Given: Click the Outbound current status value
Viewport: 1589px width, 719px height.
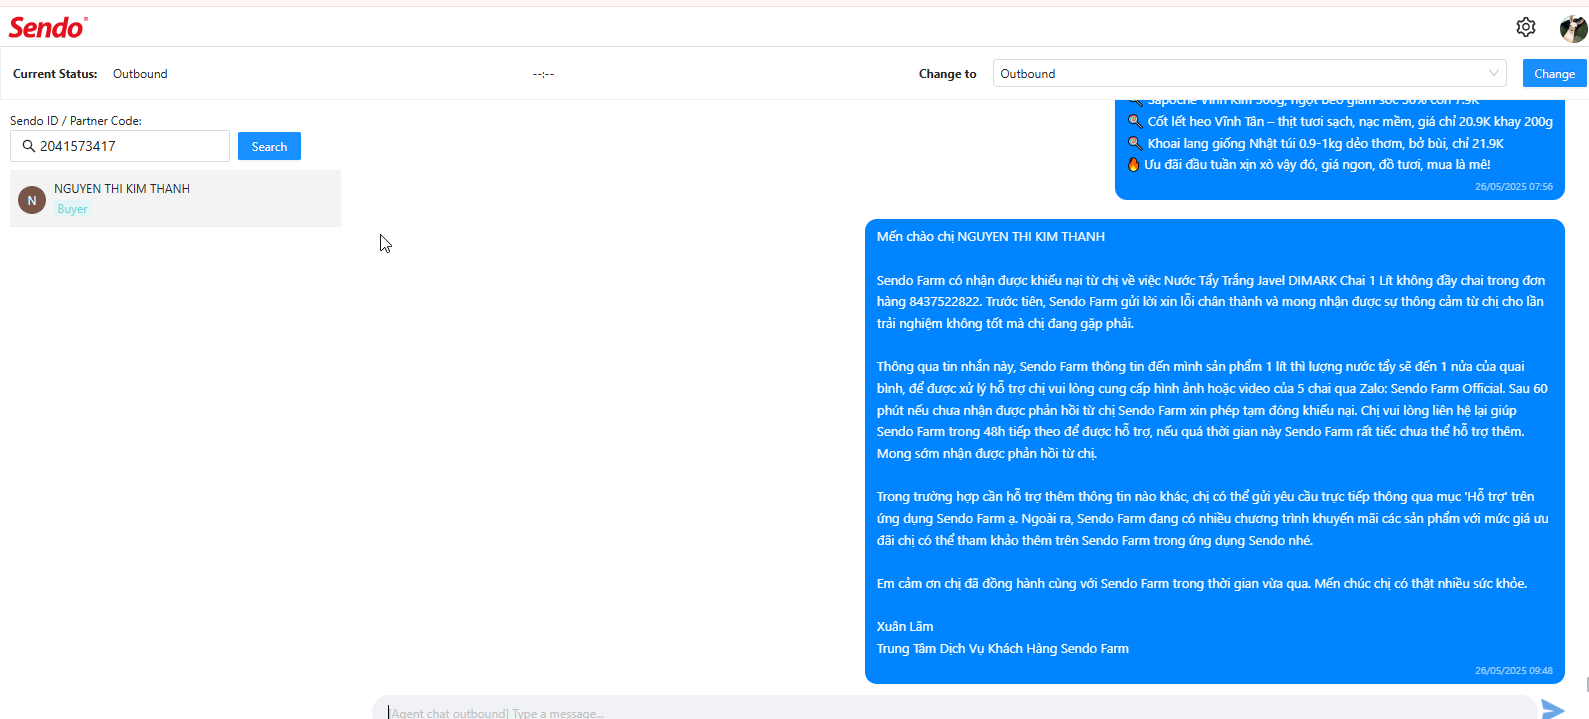Looking at the screenshot, I should click(x=140, y=74).
